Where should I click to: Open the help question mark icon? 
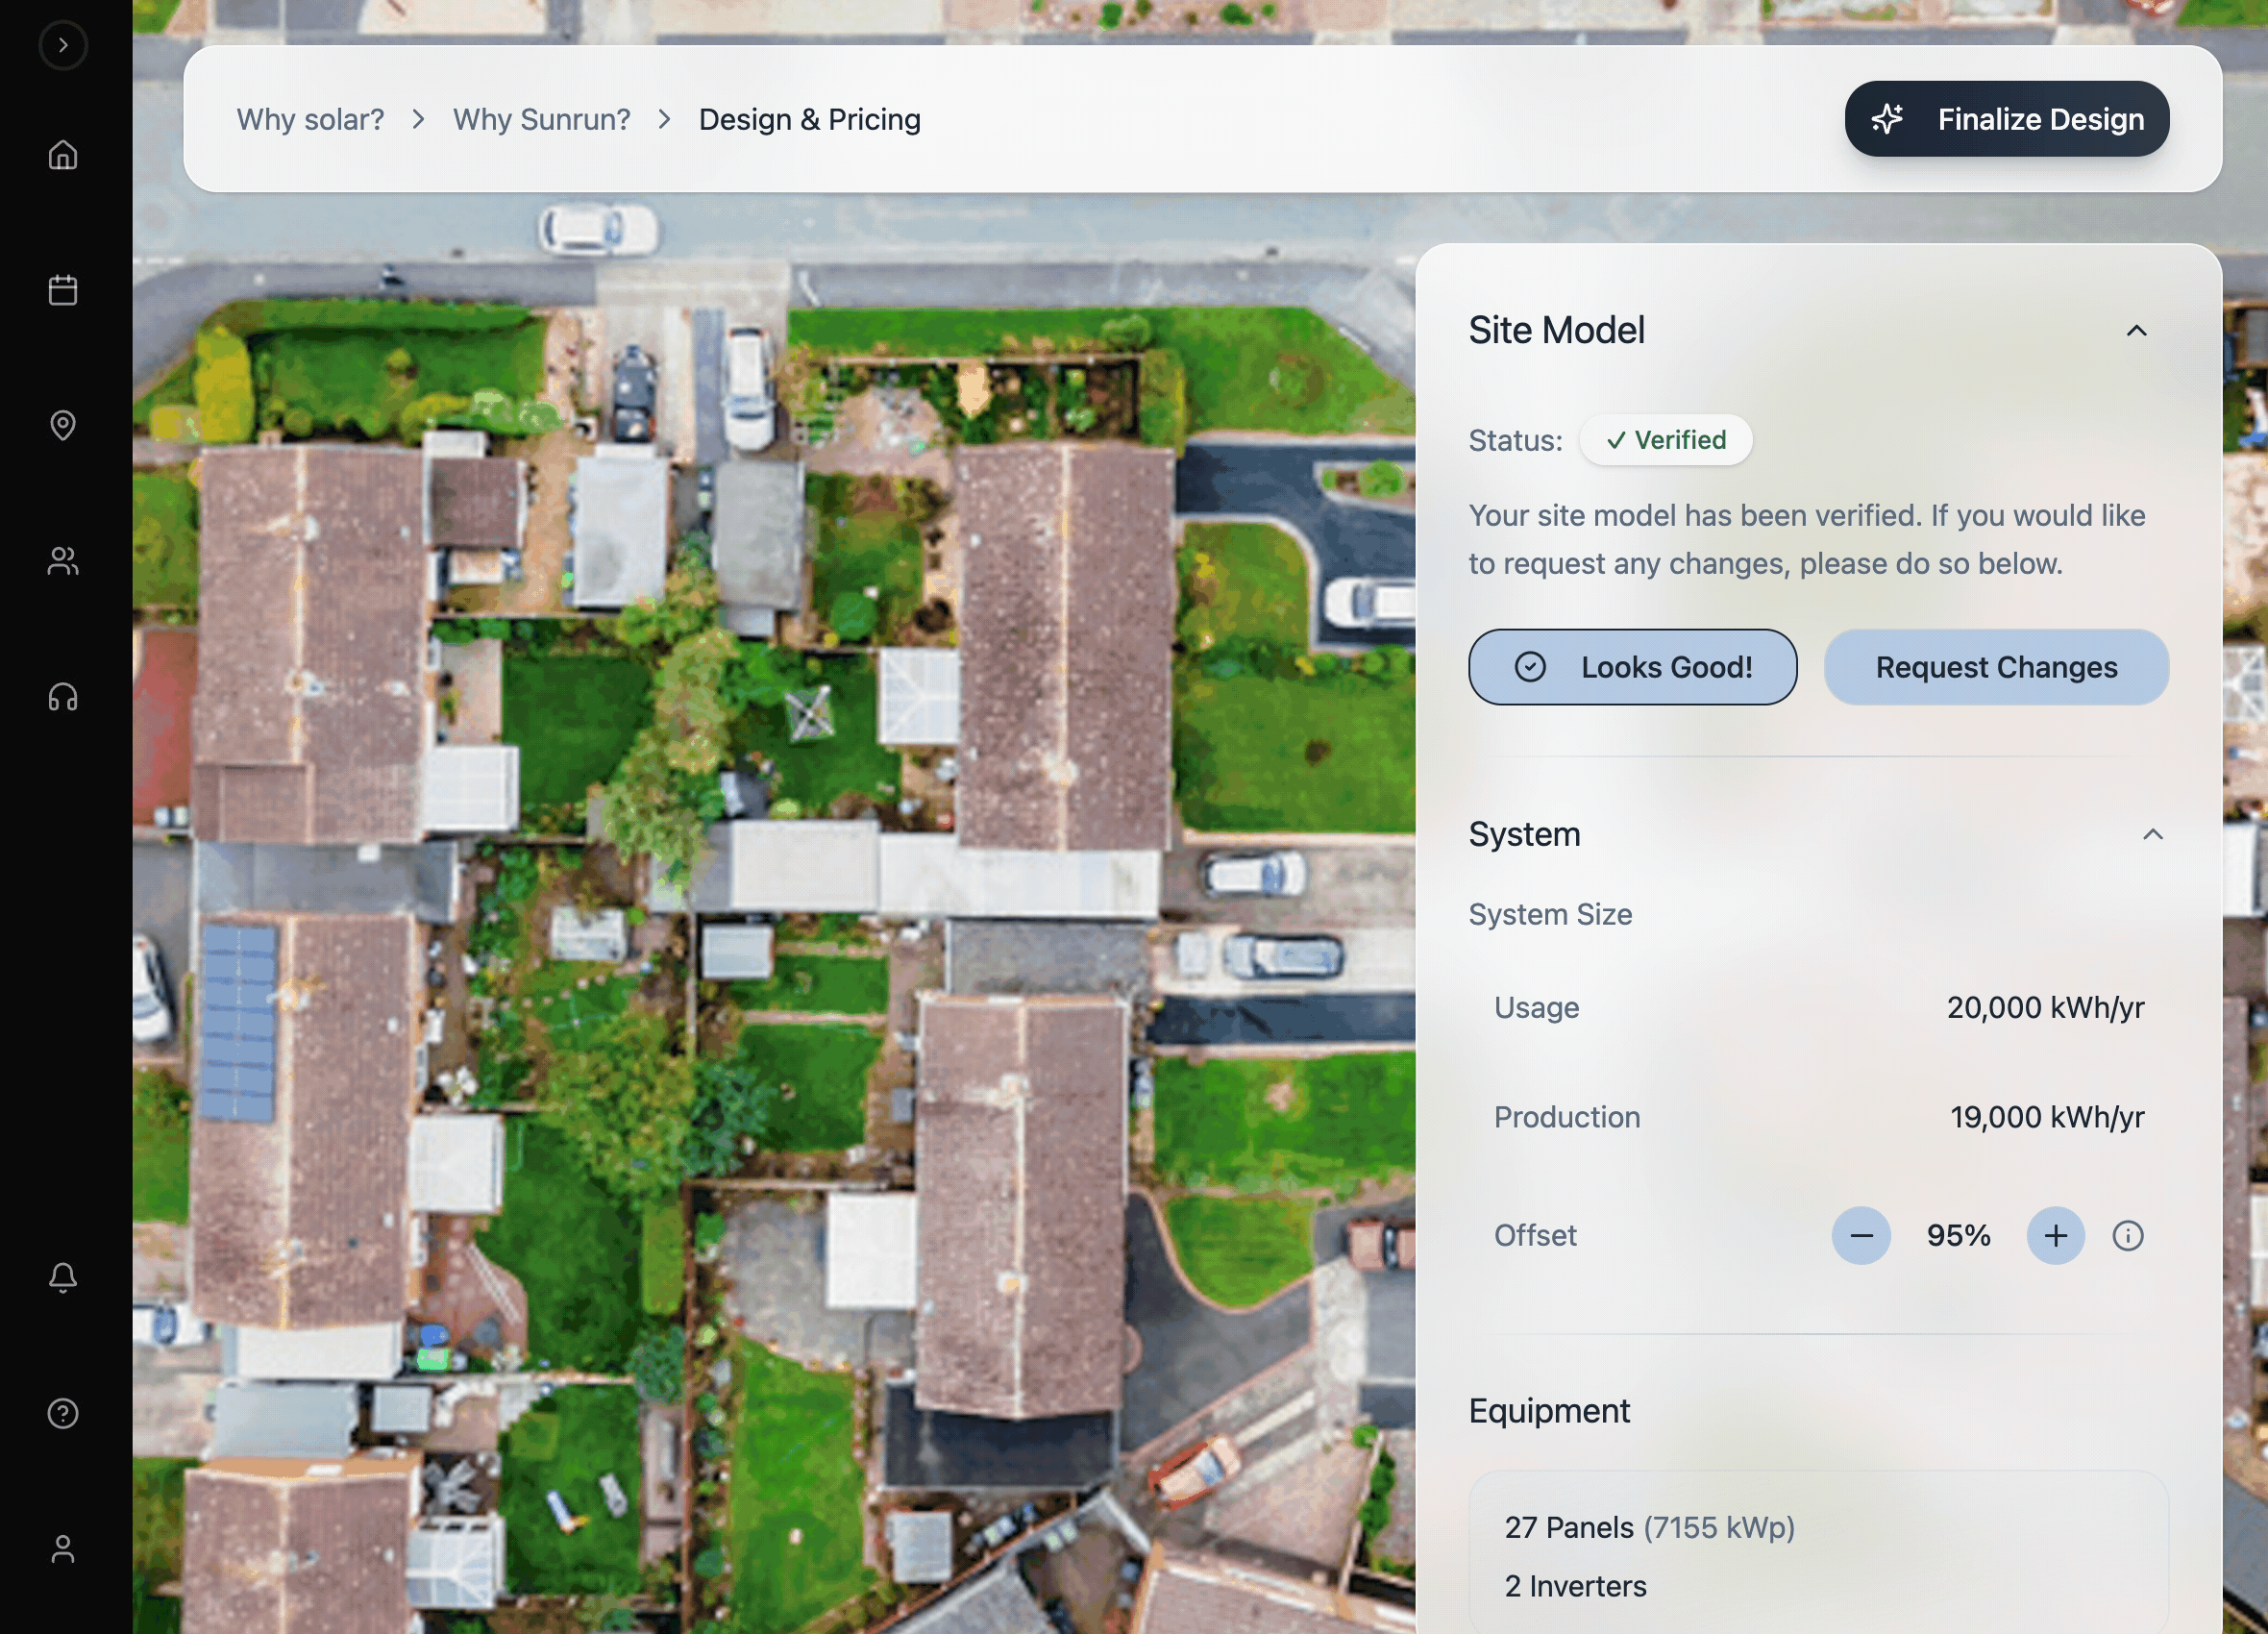63,1413
